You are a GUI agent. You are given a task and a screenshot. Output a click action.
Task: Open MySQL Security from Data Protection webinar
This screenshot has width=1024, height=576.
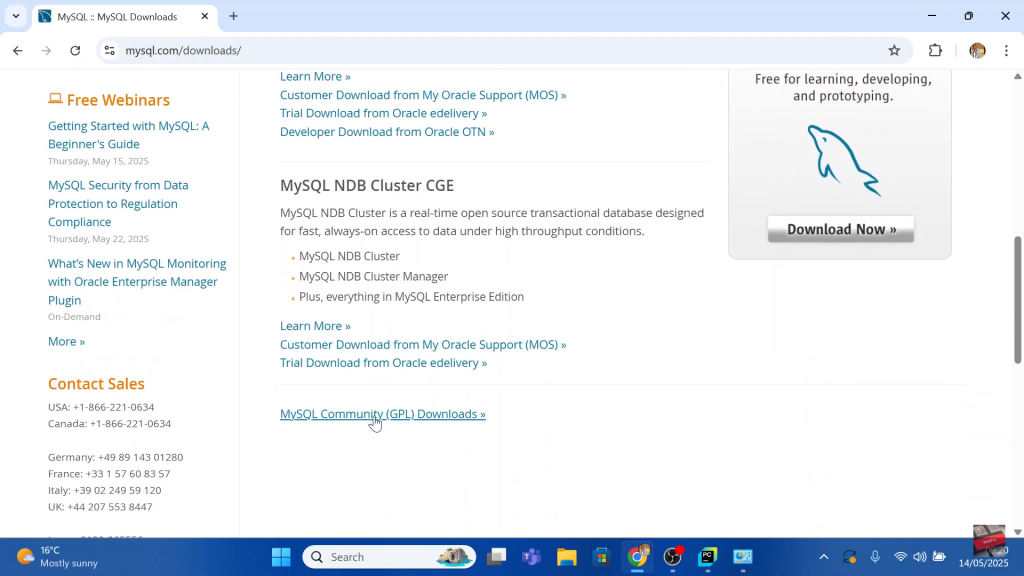tap(118, 204)
